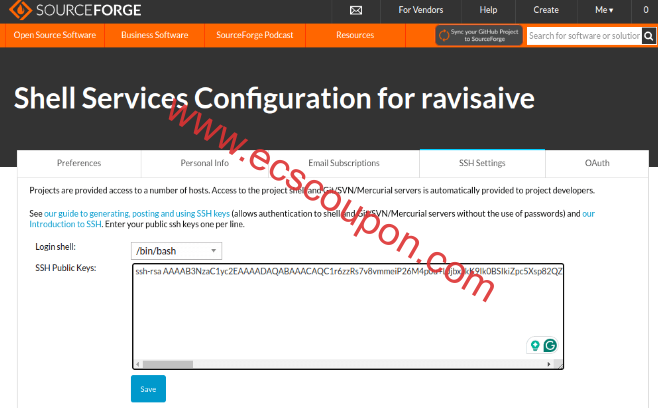This screenshot has height=408, width=658.
Task: Click Sync your GitHub Project button
Action: click(x=479, y=35)
